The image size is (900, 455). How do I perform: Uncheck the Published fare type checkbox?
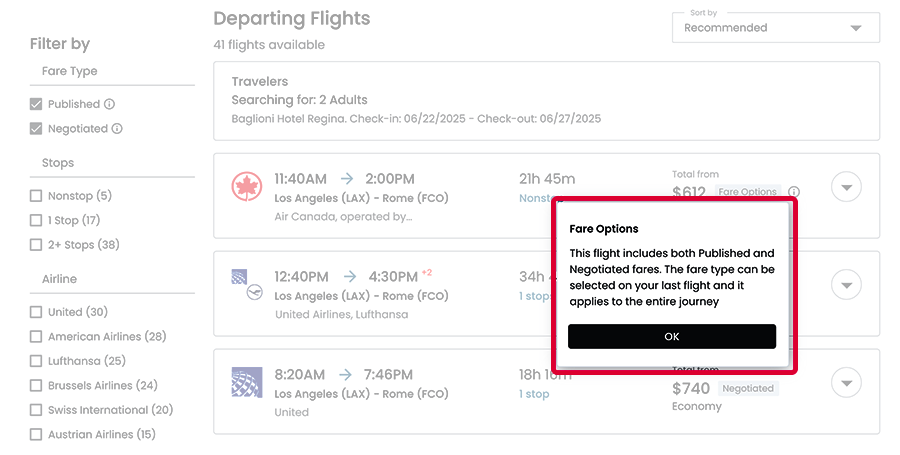coord(37,104)
